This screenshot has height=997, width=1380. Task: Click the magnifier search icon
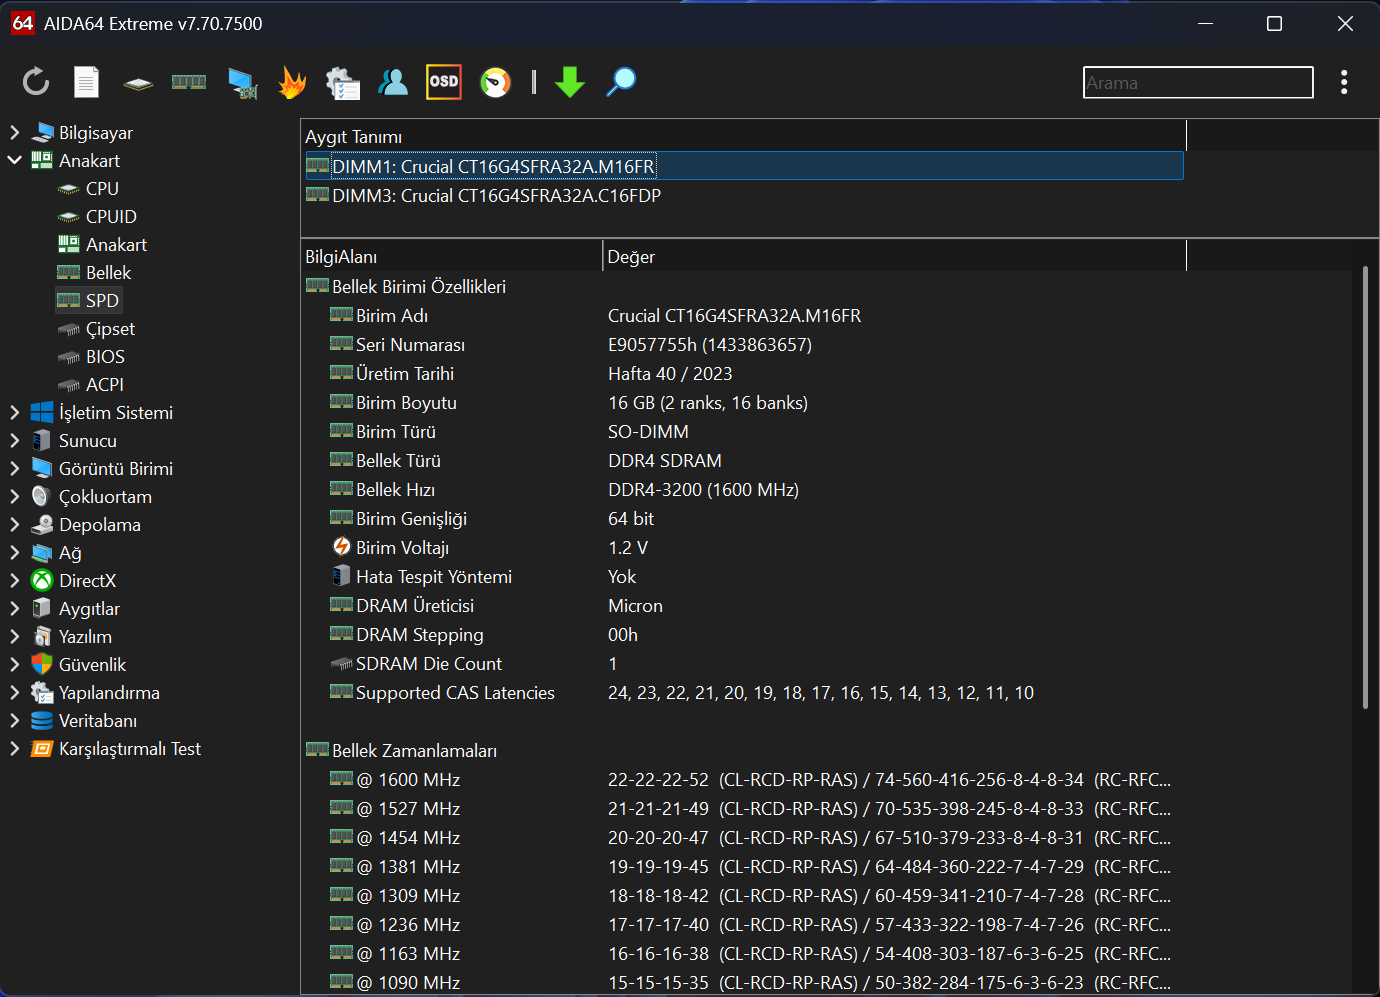621,82
